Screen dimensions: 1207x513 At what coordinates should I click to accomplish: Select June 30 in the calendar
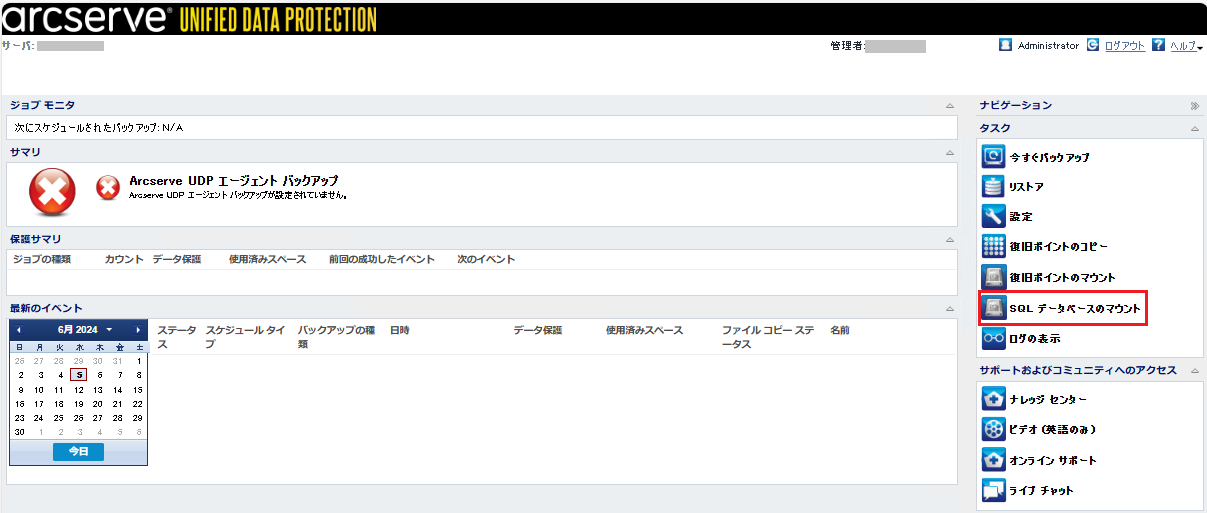pos(20,432)
